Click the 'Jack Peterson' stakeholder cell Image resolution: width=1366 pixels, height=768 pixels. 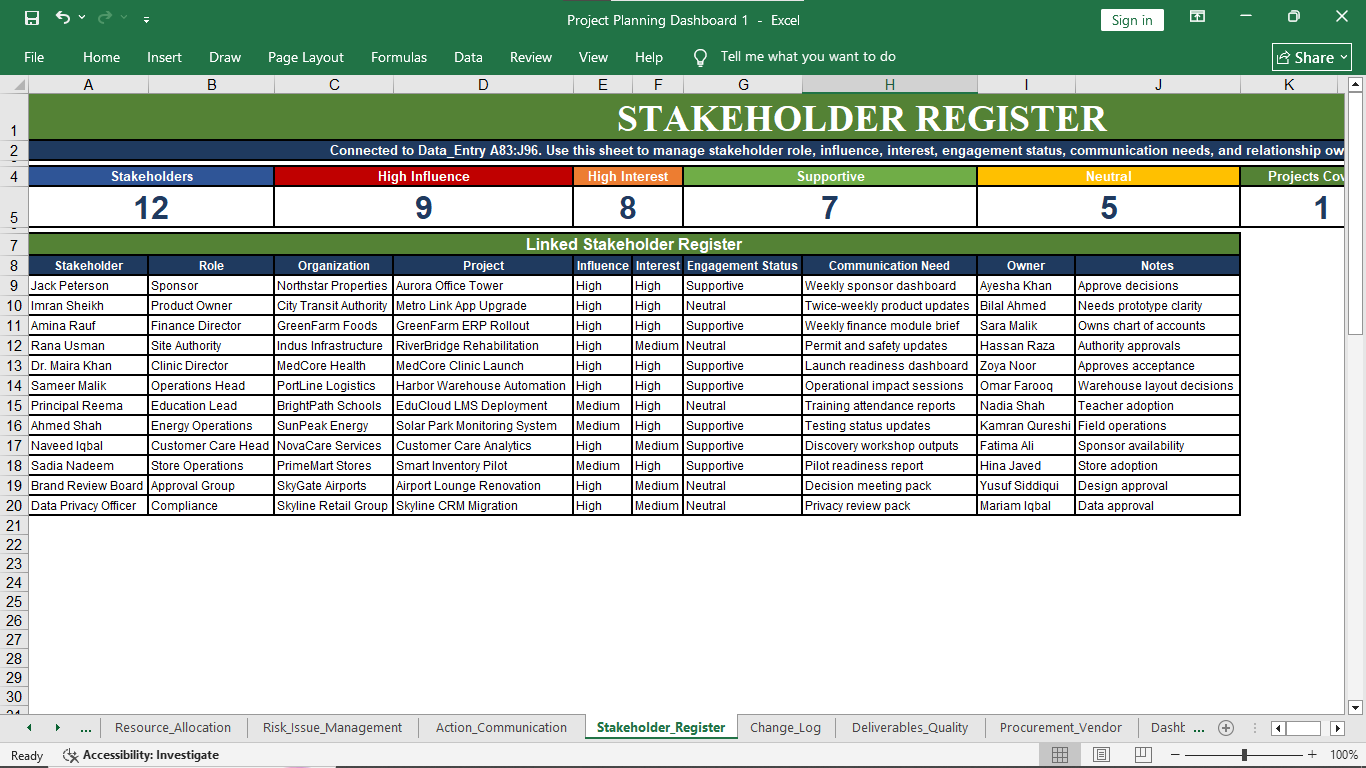(x=88, y=286)
